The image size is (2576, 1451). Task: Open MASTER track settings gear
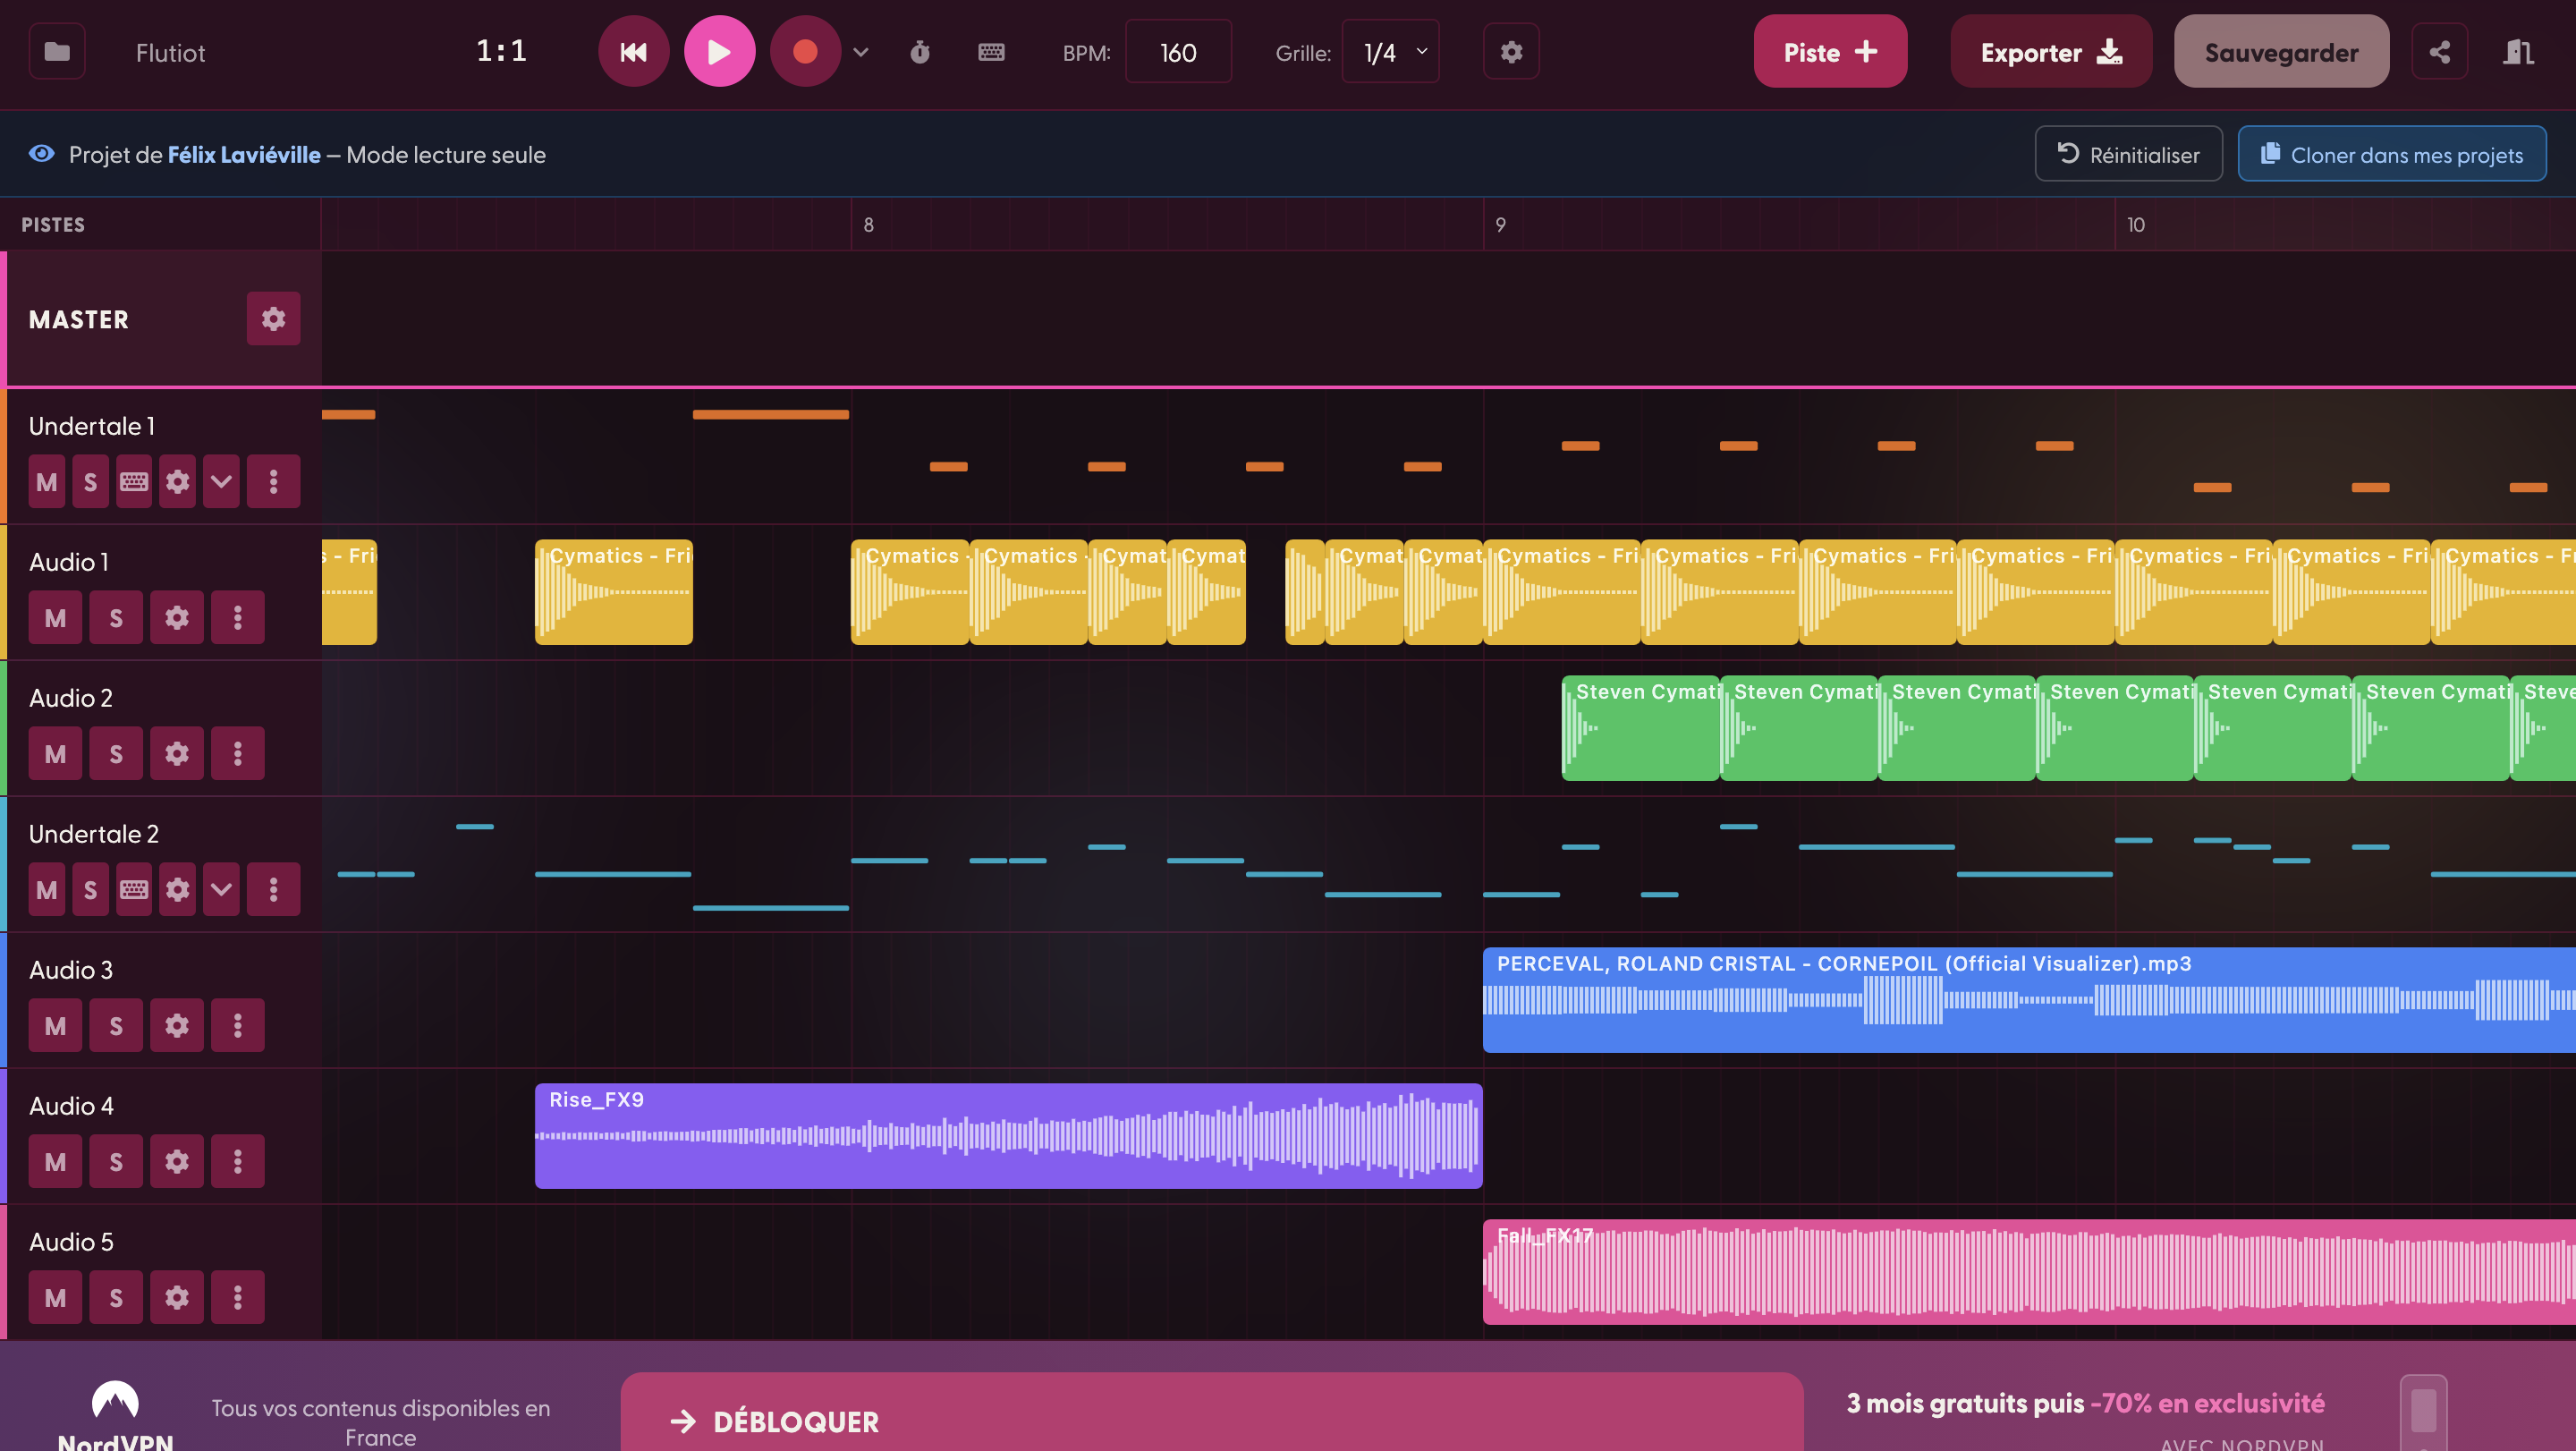click(273, 319)
